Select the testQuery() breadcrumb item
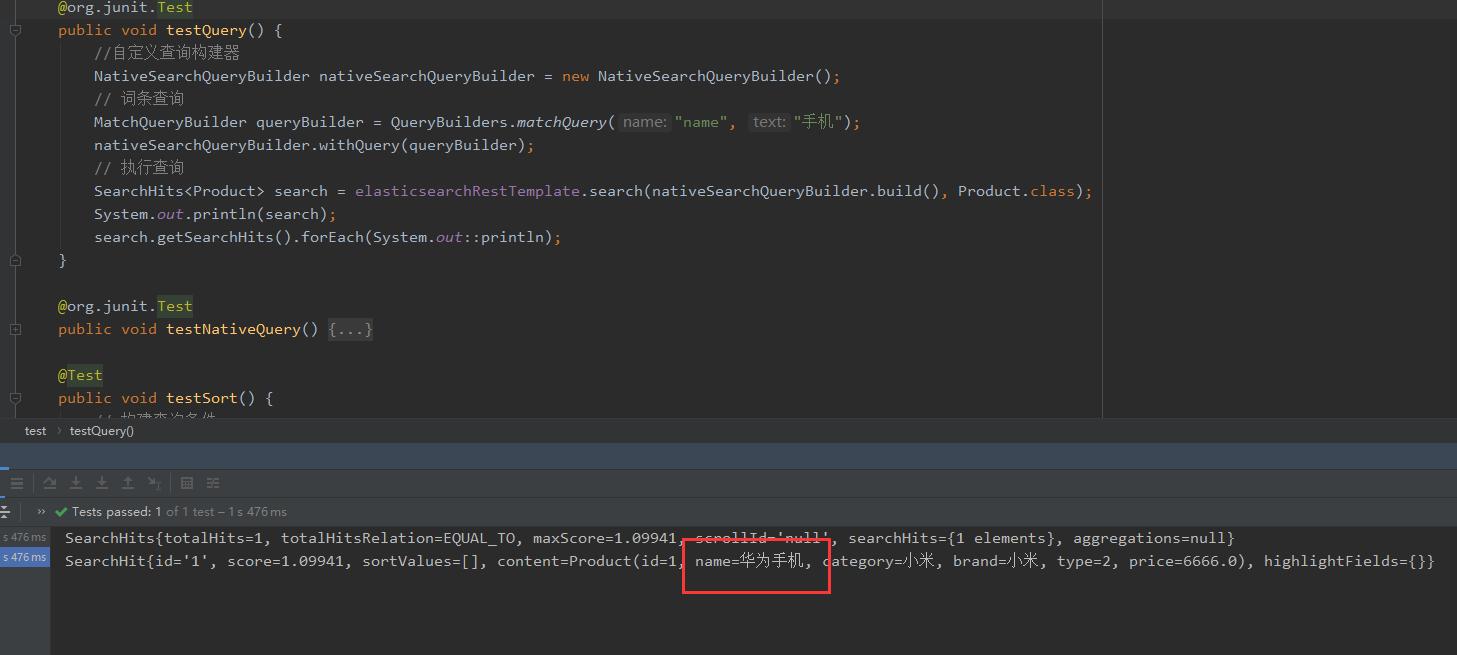This screenshot has width=1457, height=655. 101,430
